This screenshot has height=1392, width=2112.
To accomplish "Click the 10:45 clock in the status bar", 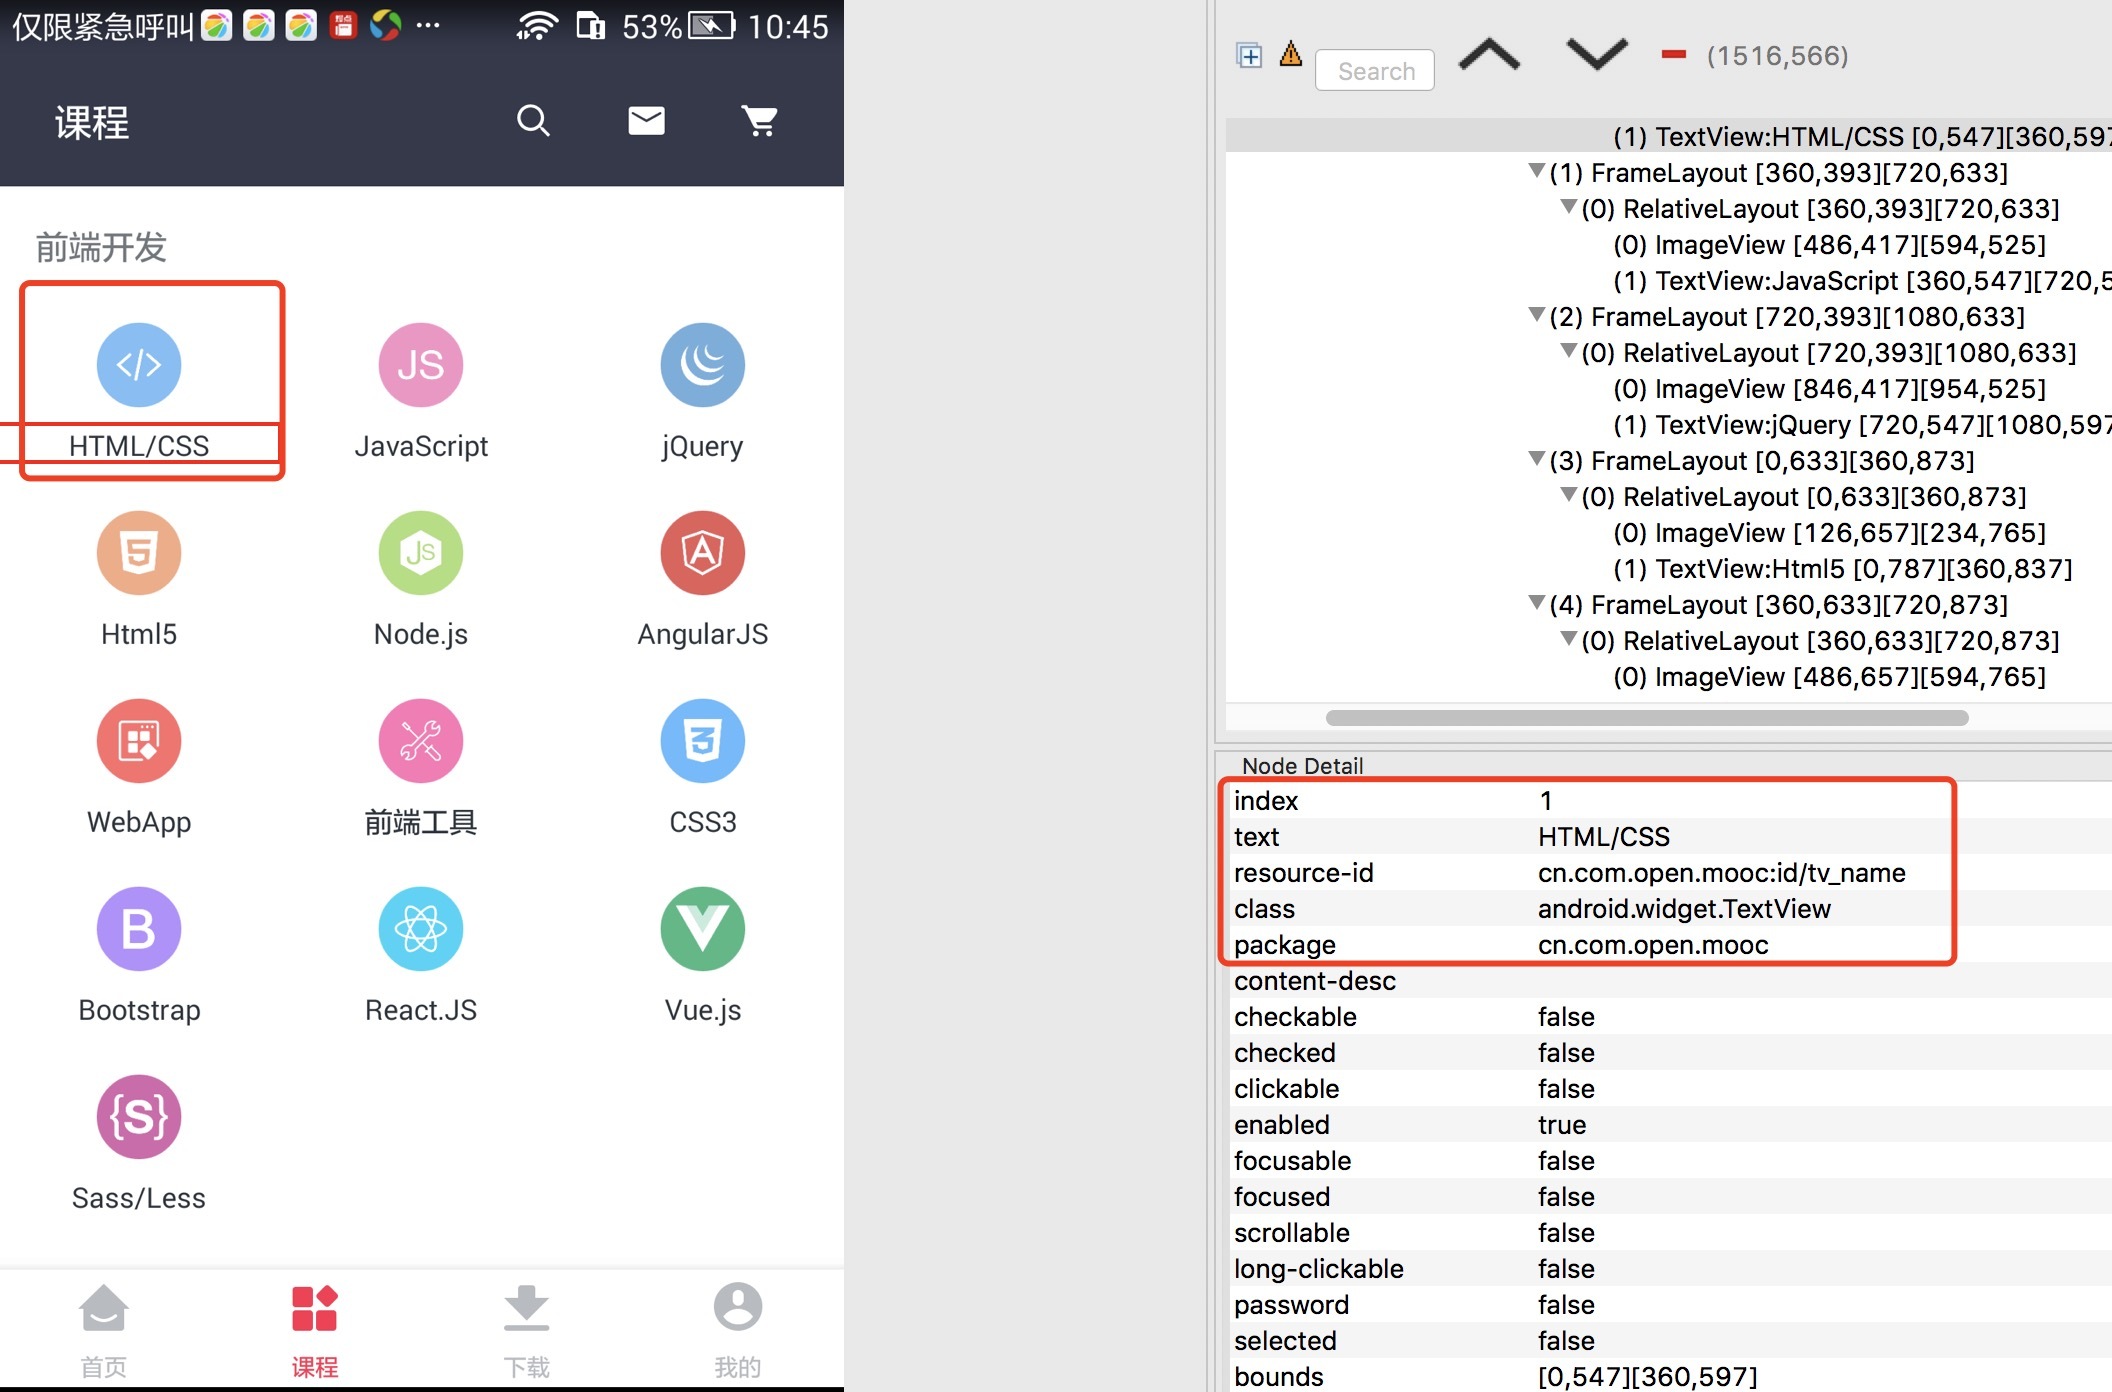I will pos(788,26).
